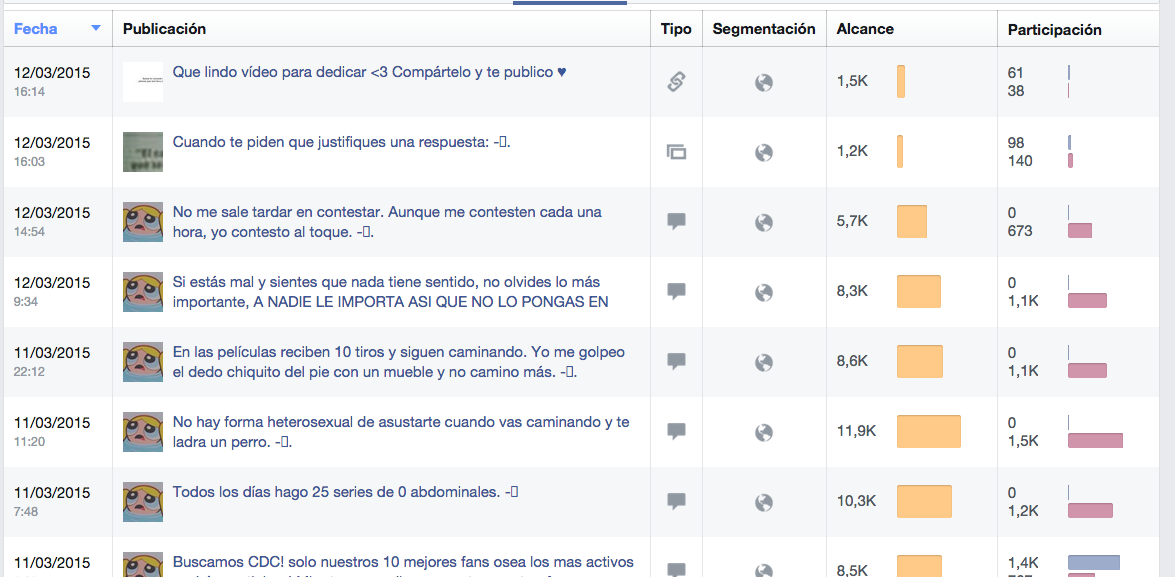Open post 'Que lindo vídeo para dedicar'
Screen dimensions: 1175x577
[x=369, y=73]
